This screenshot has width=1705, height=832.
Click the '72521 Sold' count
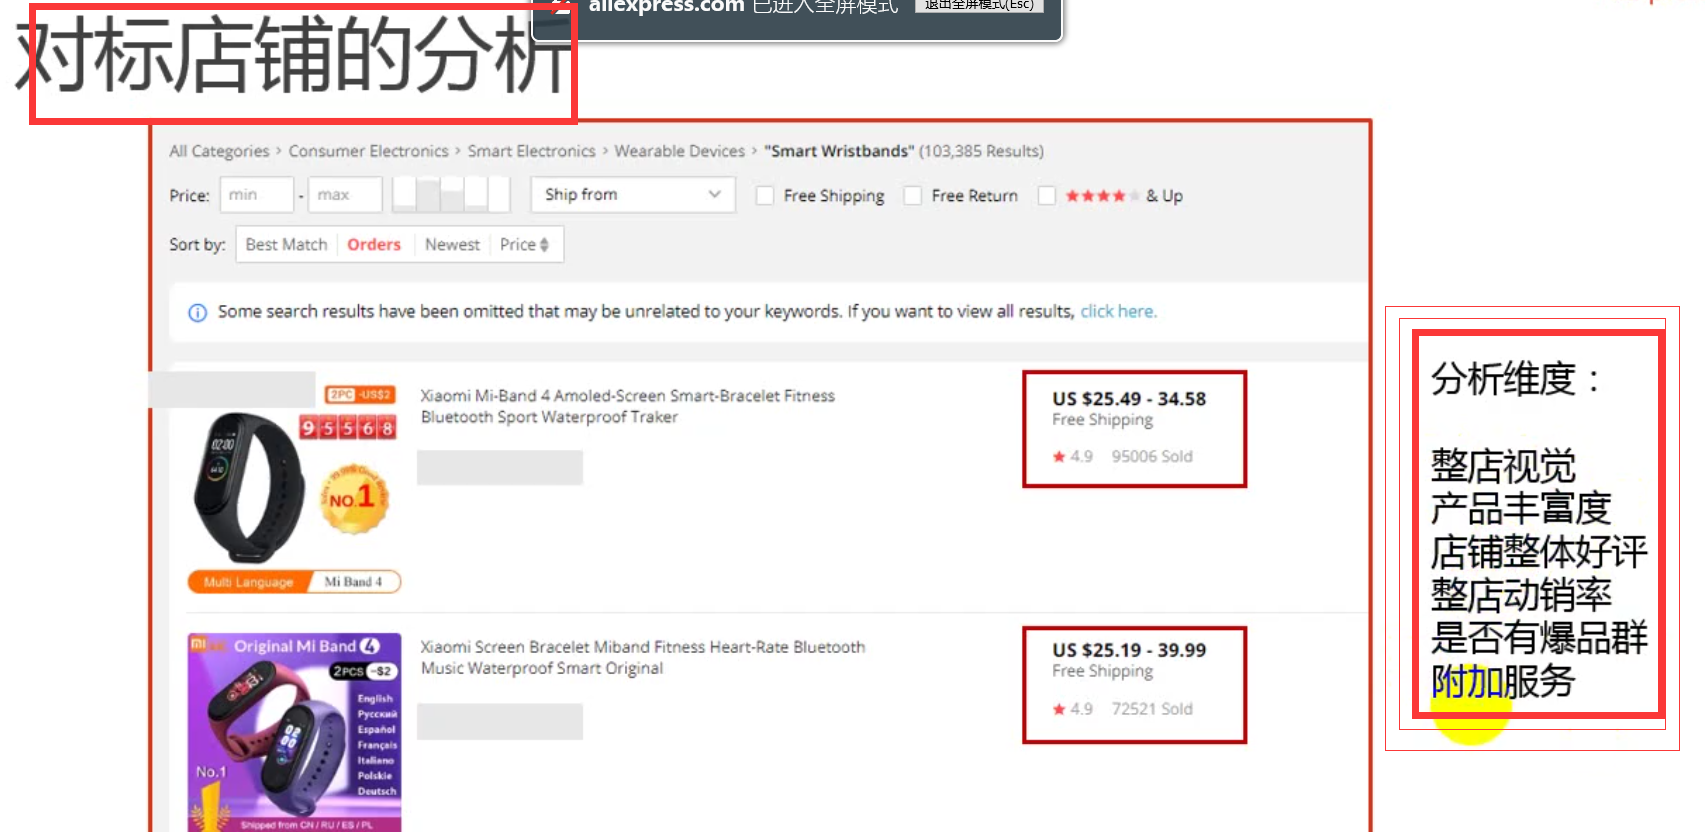pyautogui.click(x=1152, y=709)
